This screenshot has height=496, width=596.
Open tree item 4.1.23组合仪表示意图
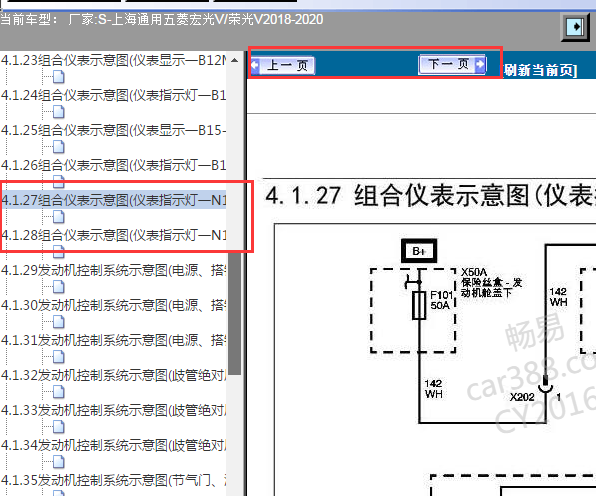[113, 60]
